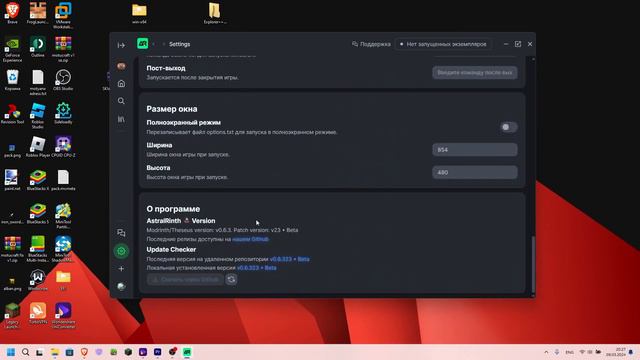Click the ENG language indicator
Viewport: 640px width, 360px height.
click(569, 352)
